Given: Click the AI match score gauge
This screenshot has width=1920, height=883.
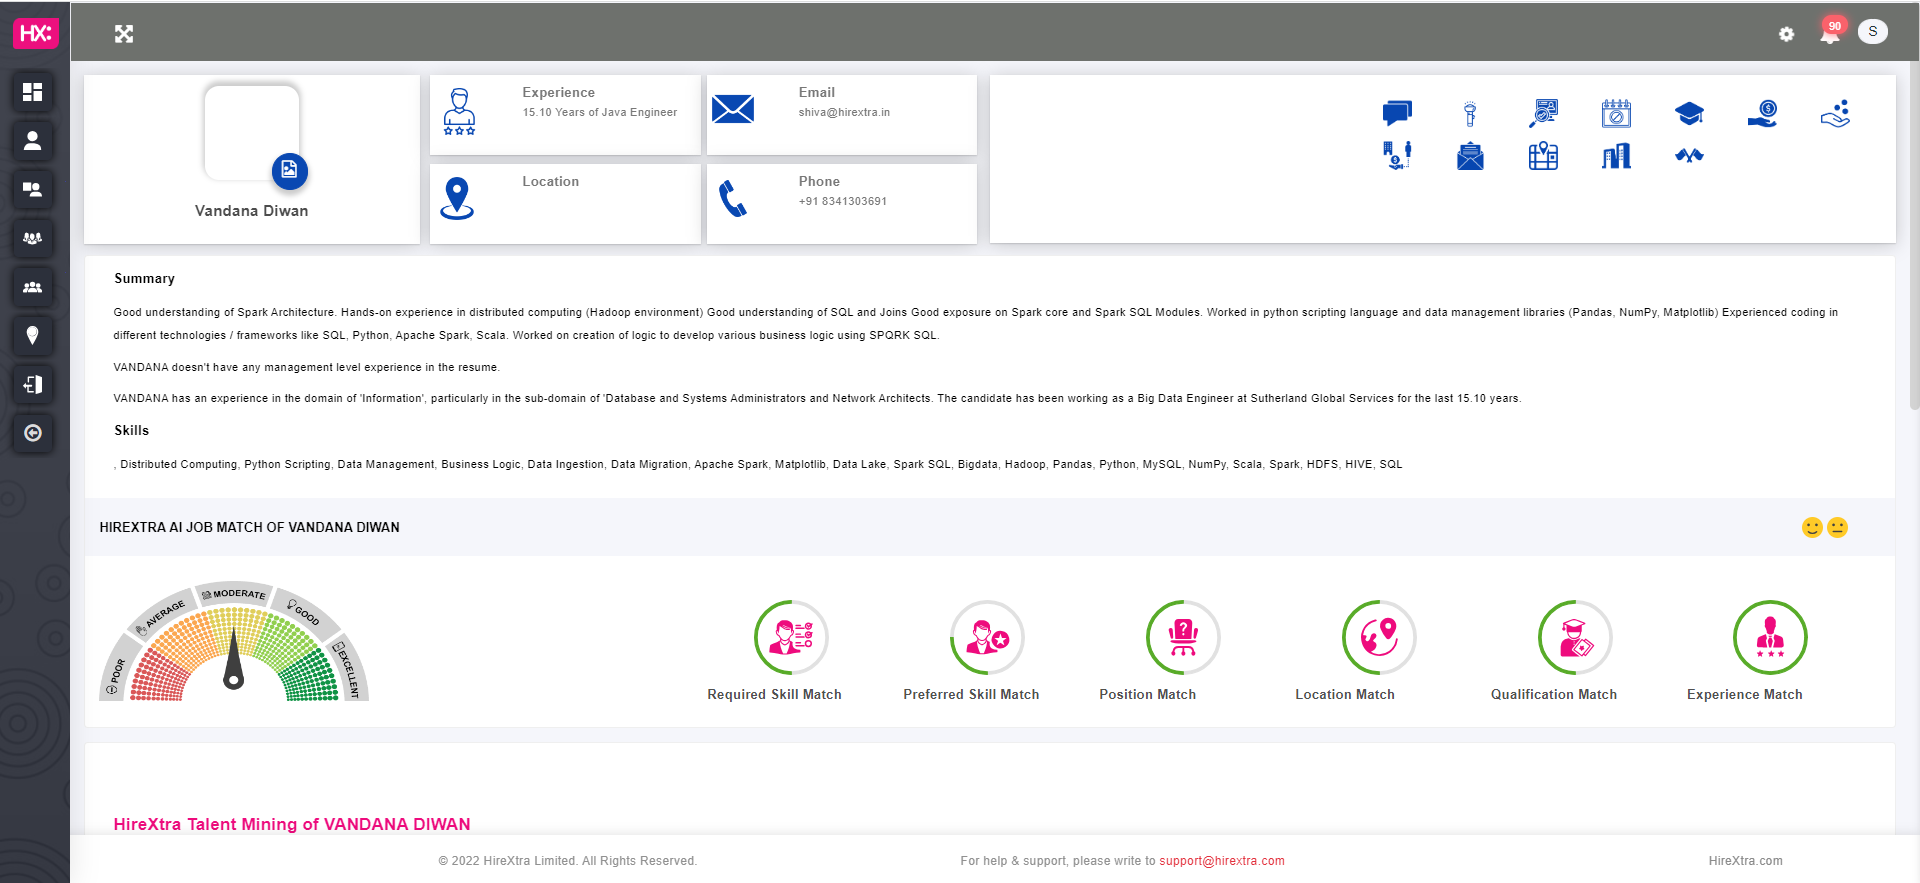Looking at the screenshot, I should click(234, 641).
